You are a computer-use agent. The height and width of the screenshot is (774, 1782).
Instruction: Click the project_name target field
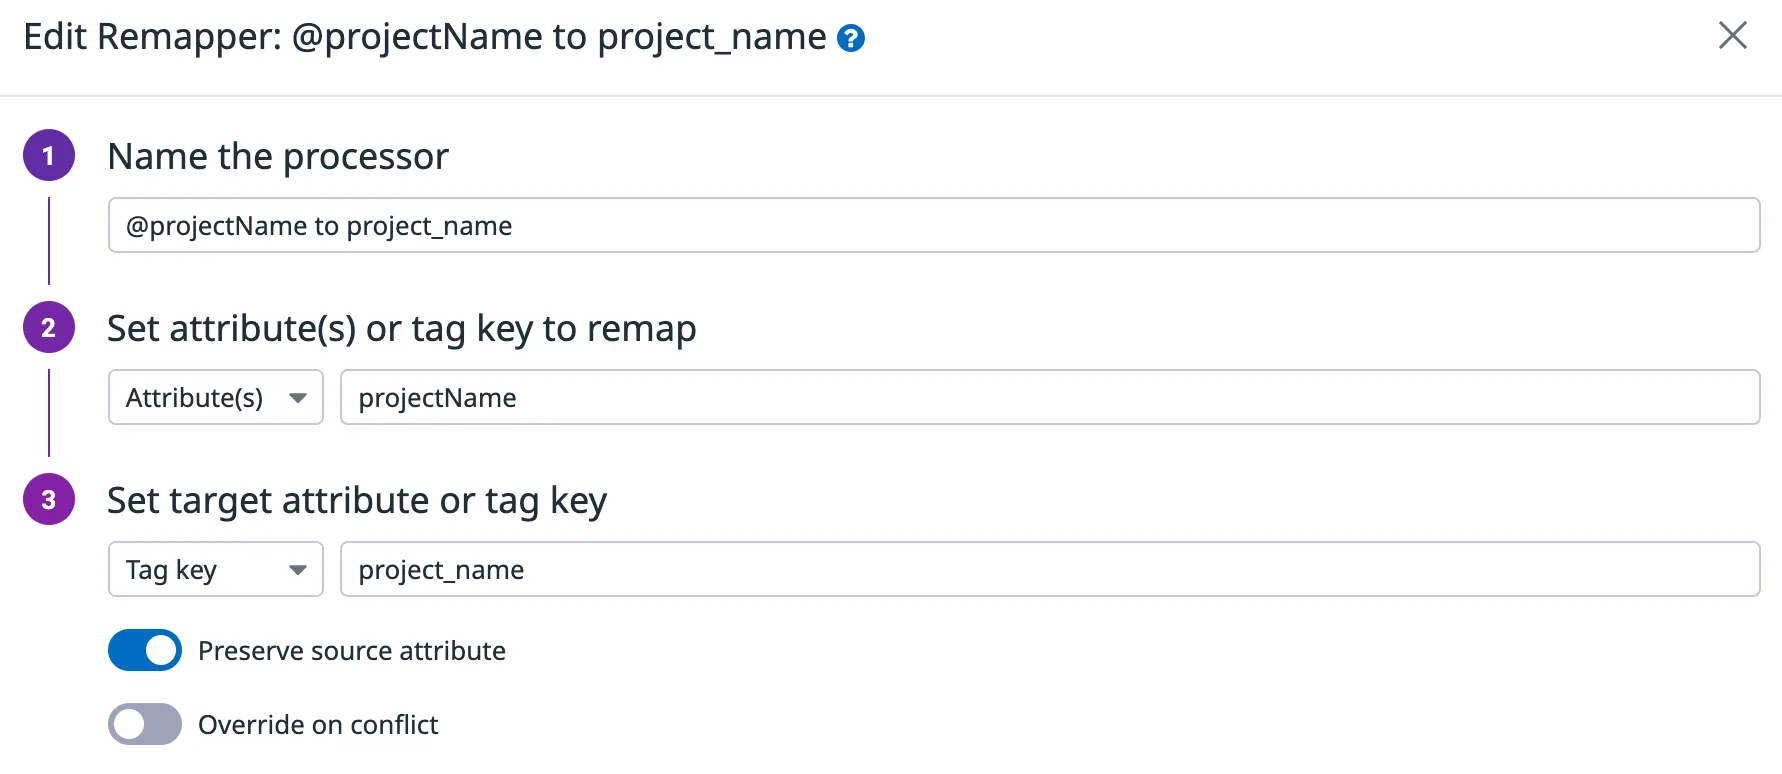click(x=1049, y=569)
